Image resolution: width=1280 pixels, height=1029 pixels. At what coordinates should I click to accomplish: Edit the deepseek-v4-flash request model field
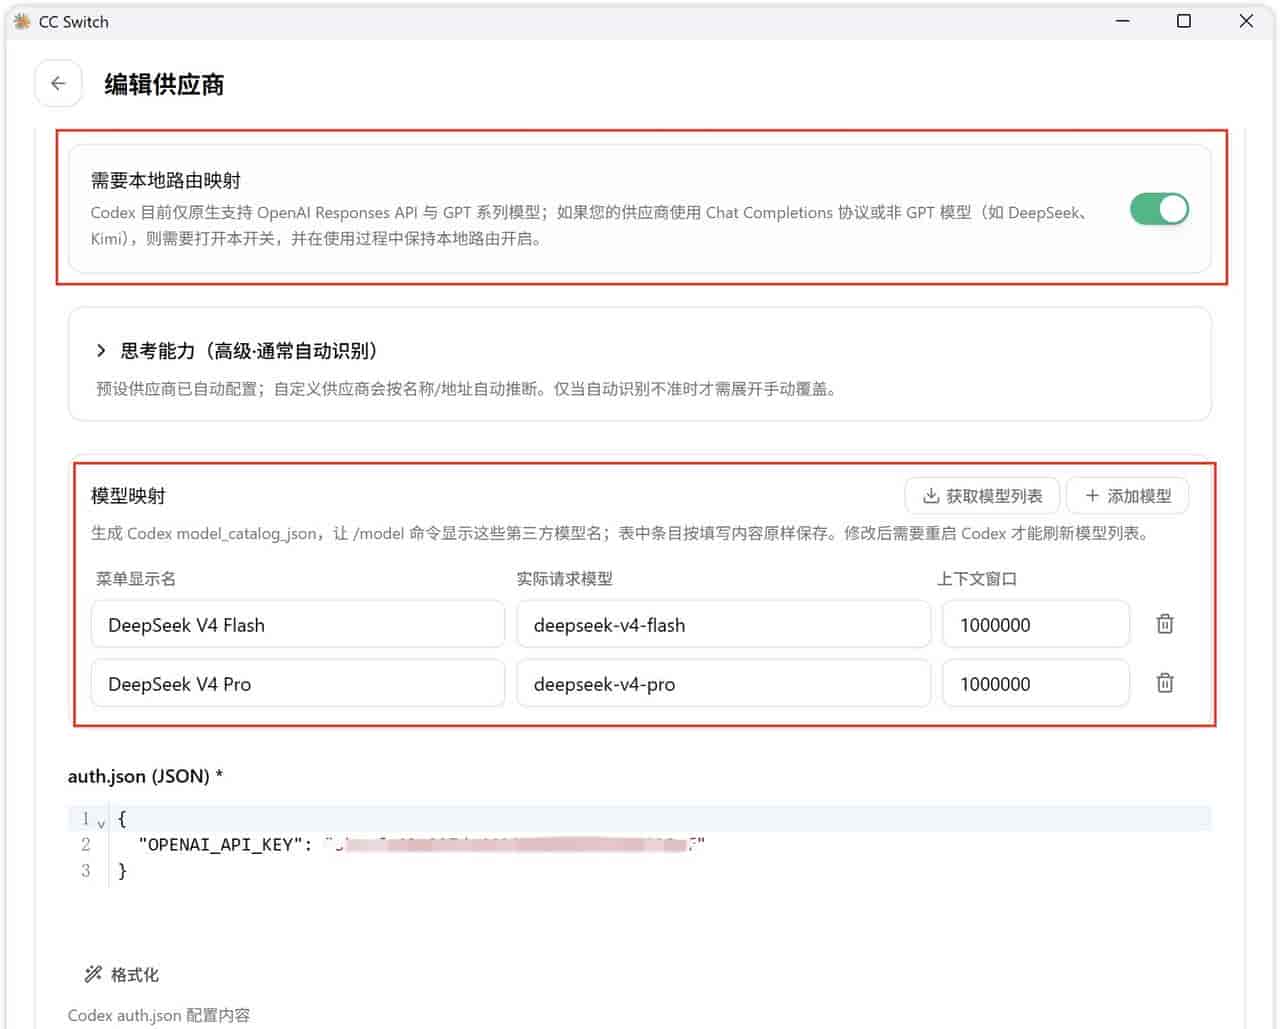[724, 625]
